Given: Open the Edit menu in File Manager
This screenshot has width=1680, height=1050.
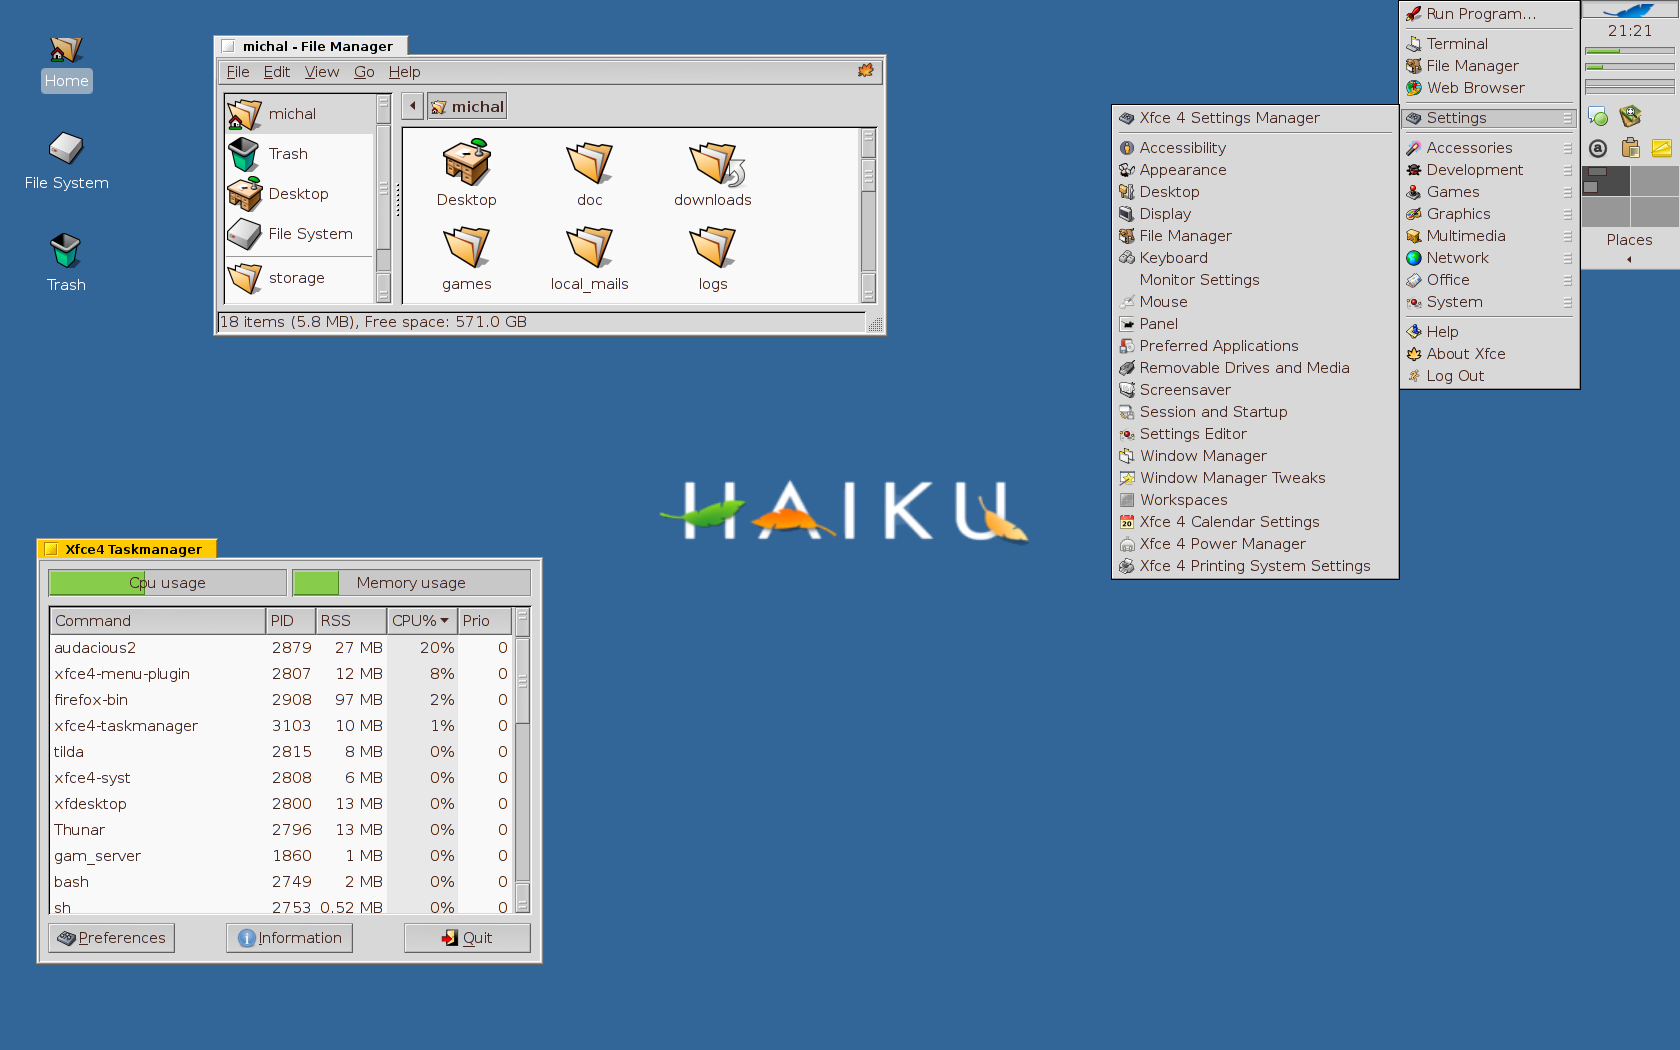Looking at the screenshot, I should [x=277, y=72].
